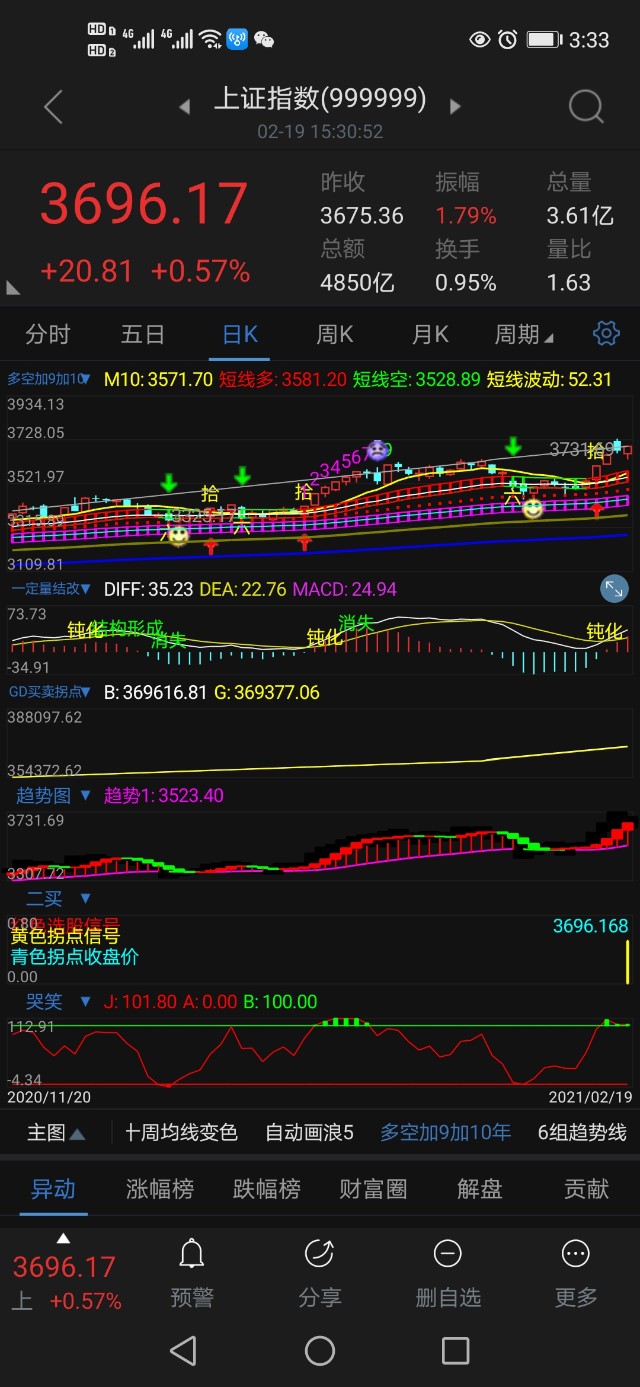Tap the back arrow at top left
This screenshot has width=640, height=1387.
click(x=54, y=106)
